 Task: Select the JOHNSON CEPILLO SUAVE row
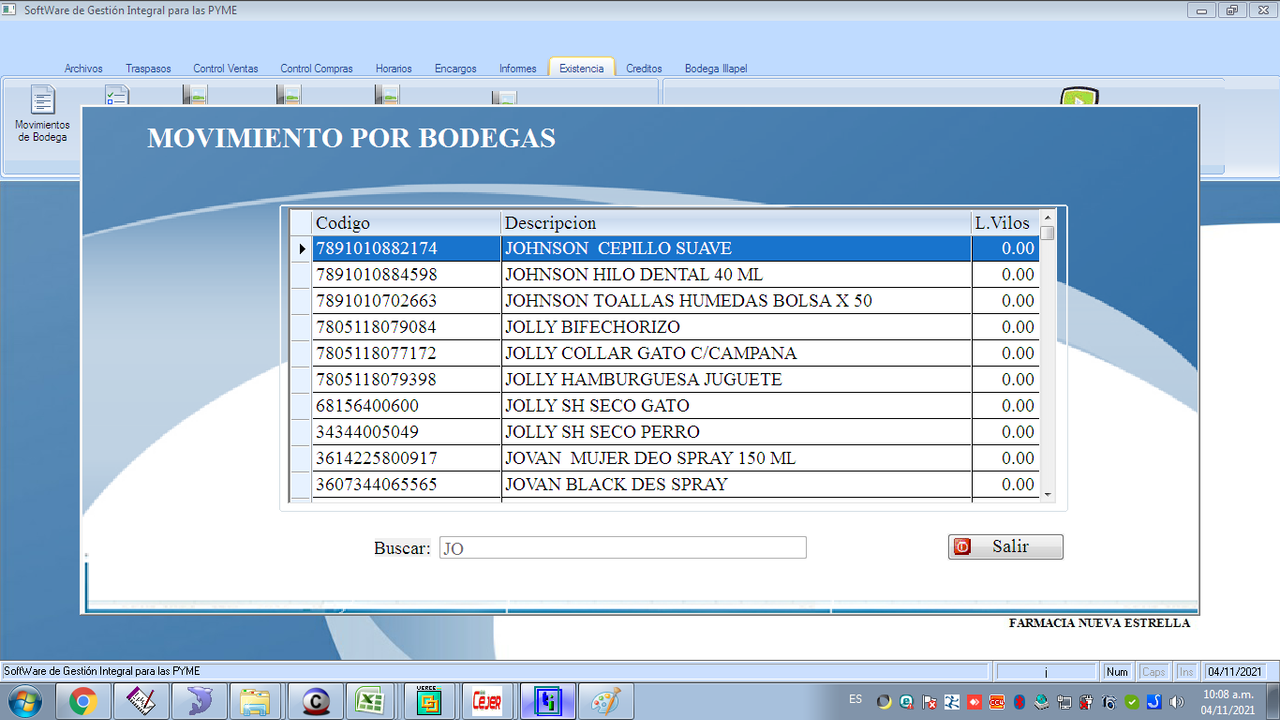664,248
